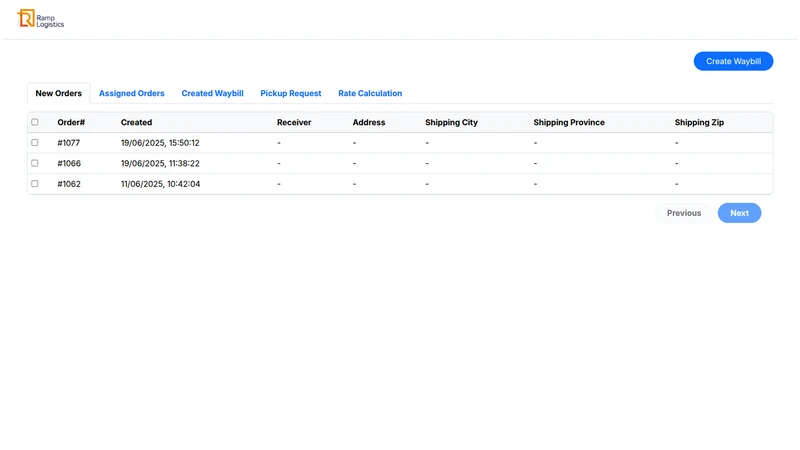Click order number #1062
The height and width of the screenshot is (450, 800).
[69, 184]
